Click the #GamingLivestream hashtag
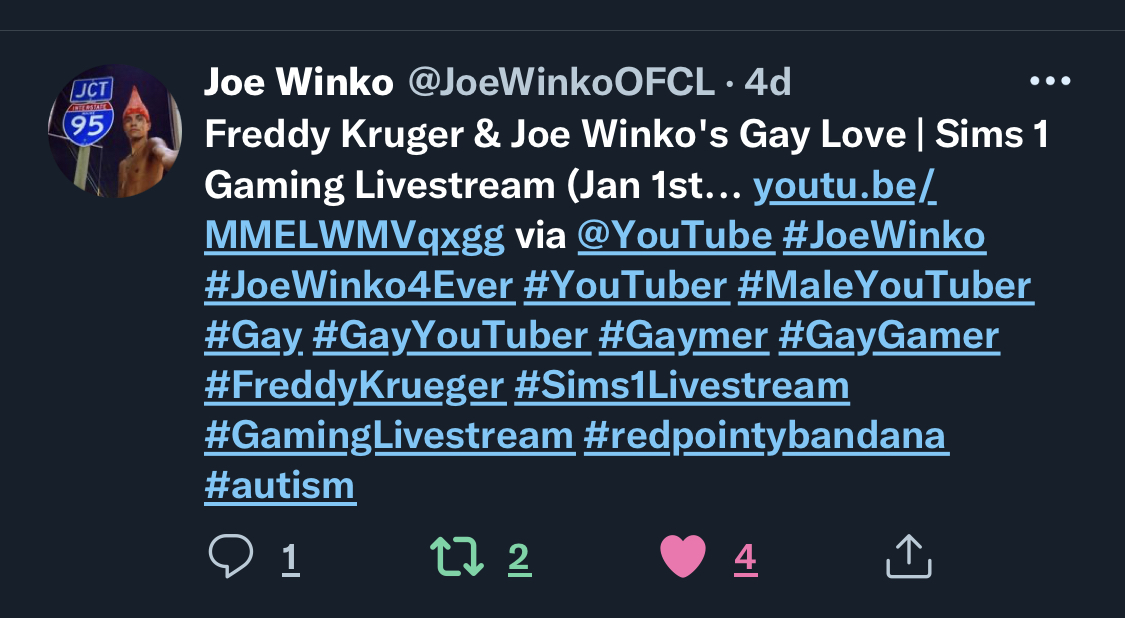1125x618 pixels. [389, 436]
